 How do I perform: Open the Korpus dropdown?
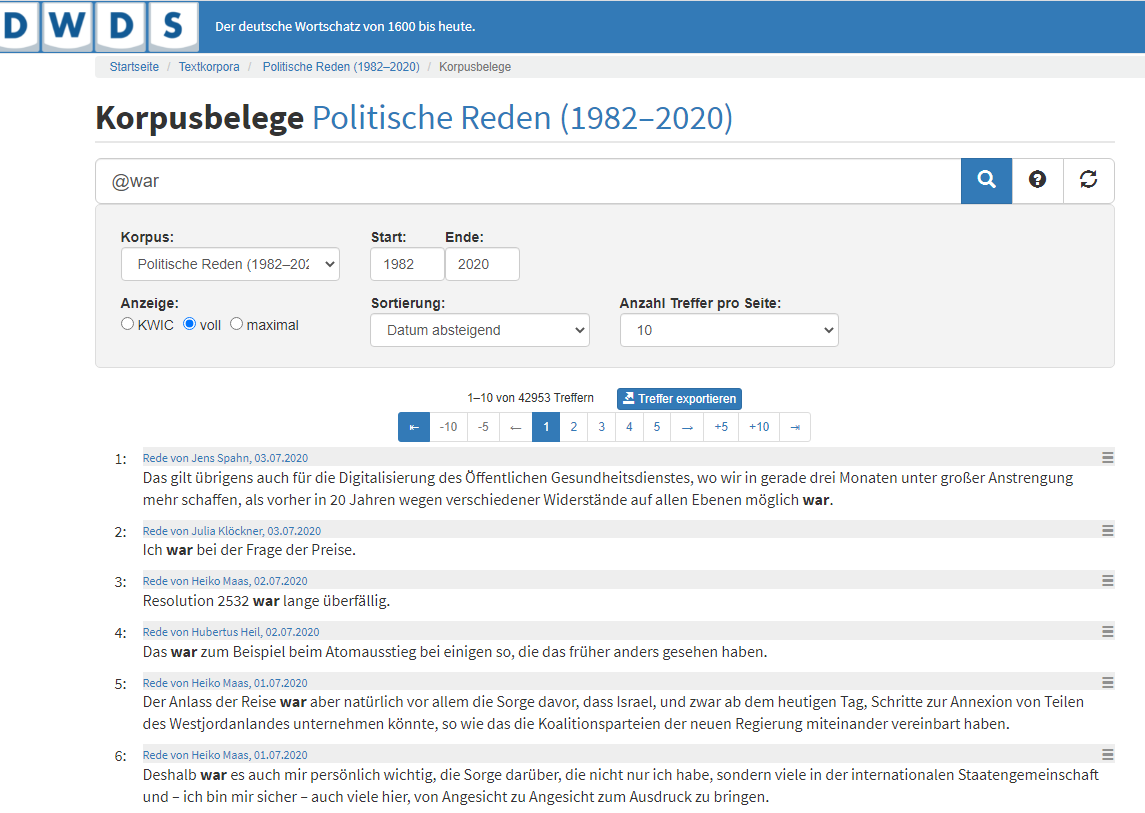point(230,264)
